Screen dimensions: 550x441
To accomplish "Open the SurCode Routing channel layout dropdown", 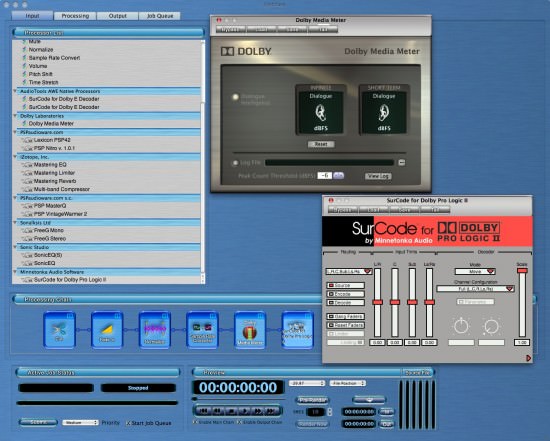I will [348, 272].
